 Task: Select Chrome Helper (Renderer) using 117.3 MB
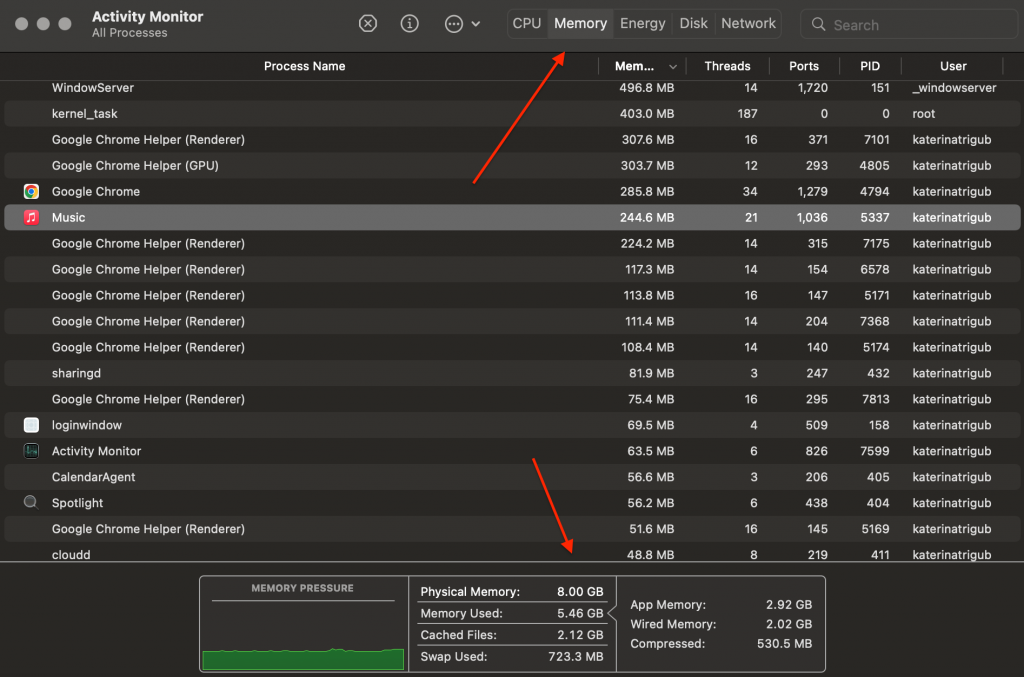click(x=512, y=269)
